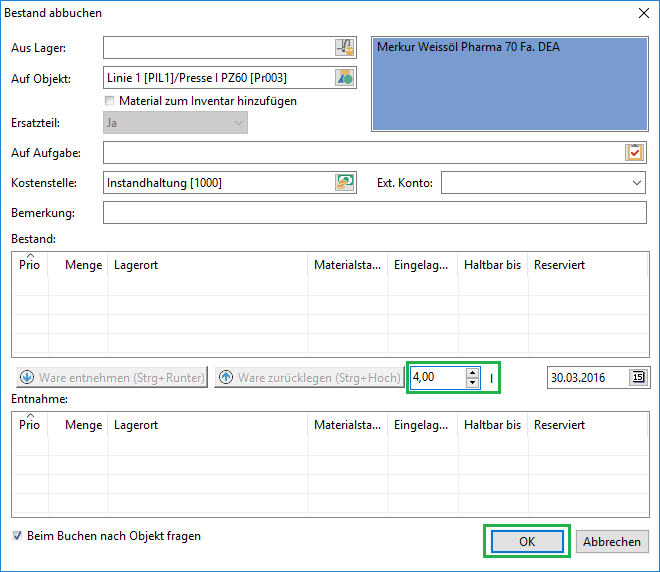
Task: Sort Entnahme table by Prio column
Action: pos(29,425)
